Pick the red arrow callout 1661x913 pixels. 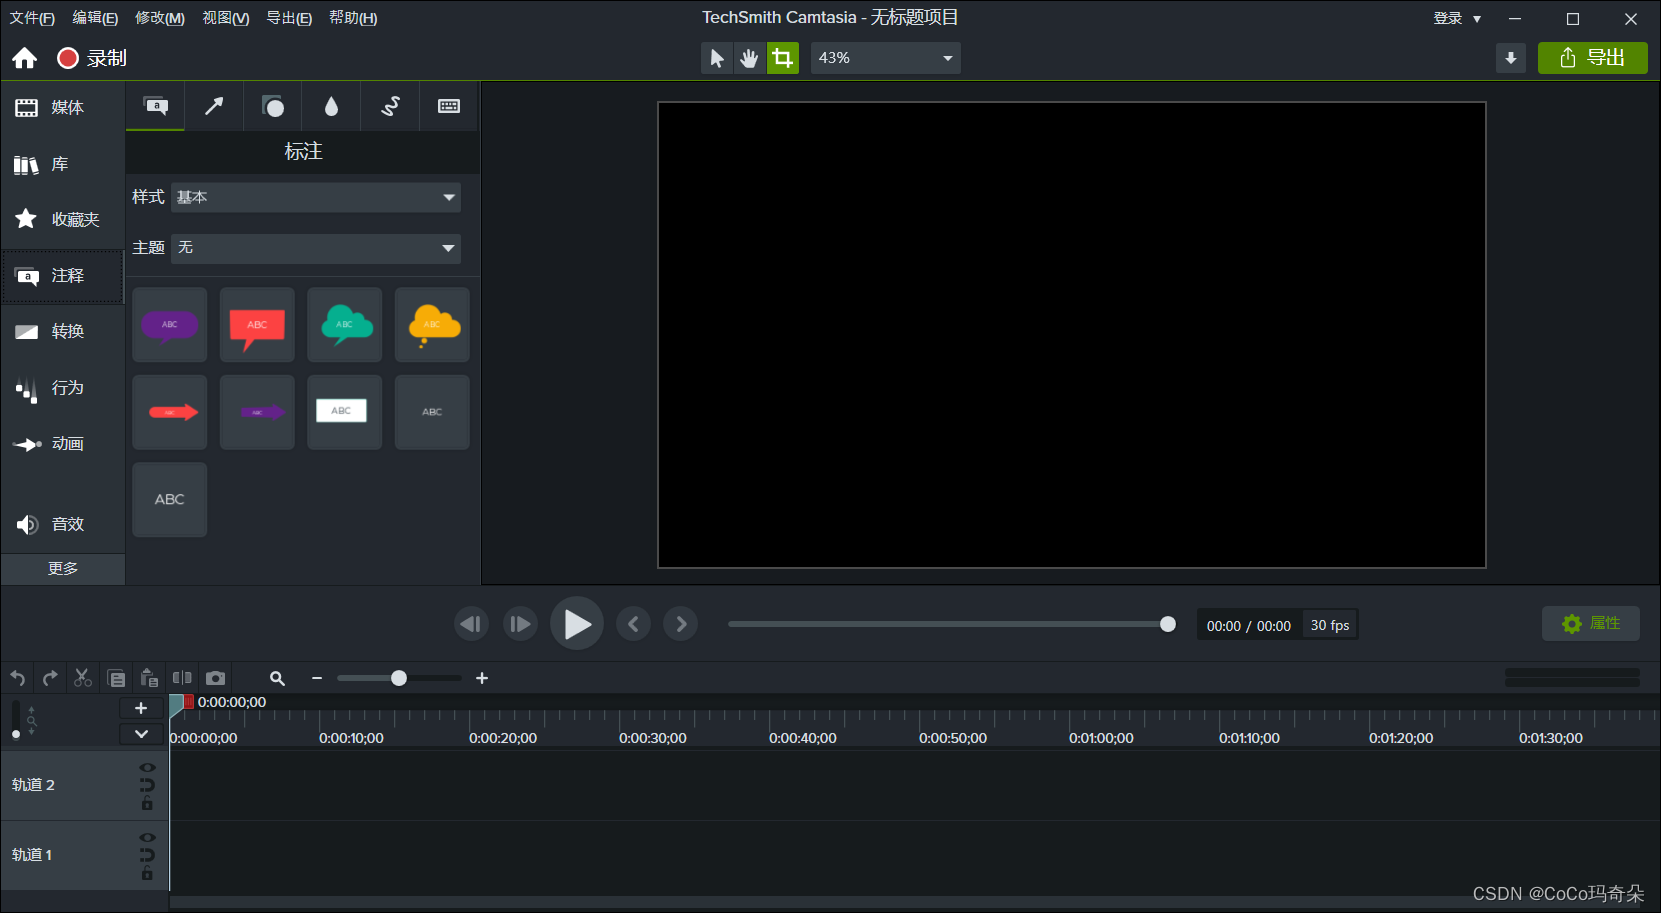pyautogui.click(x=170, y=412)
